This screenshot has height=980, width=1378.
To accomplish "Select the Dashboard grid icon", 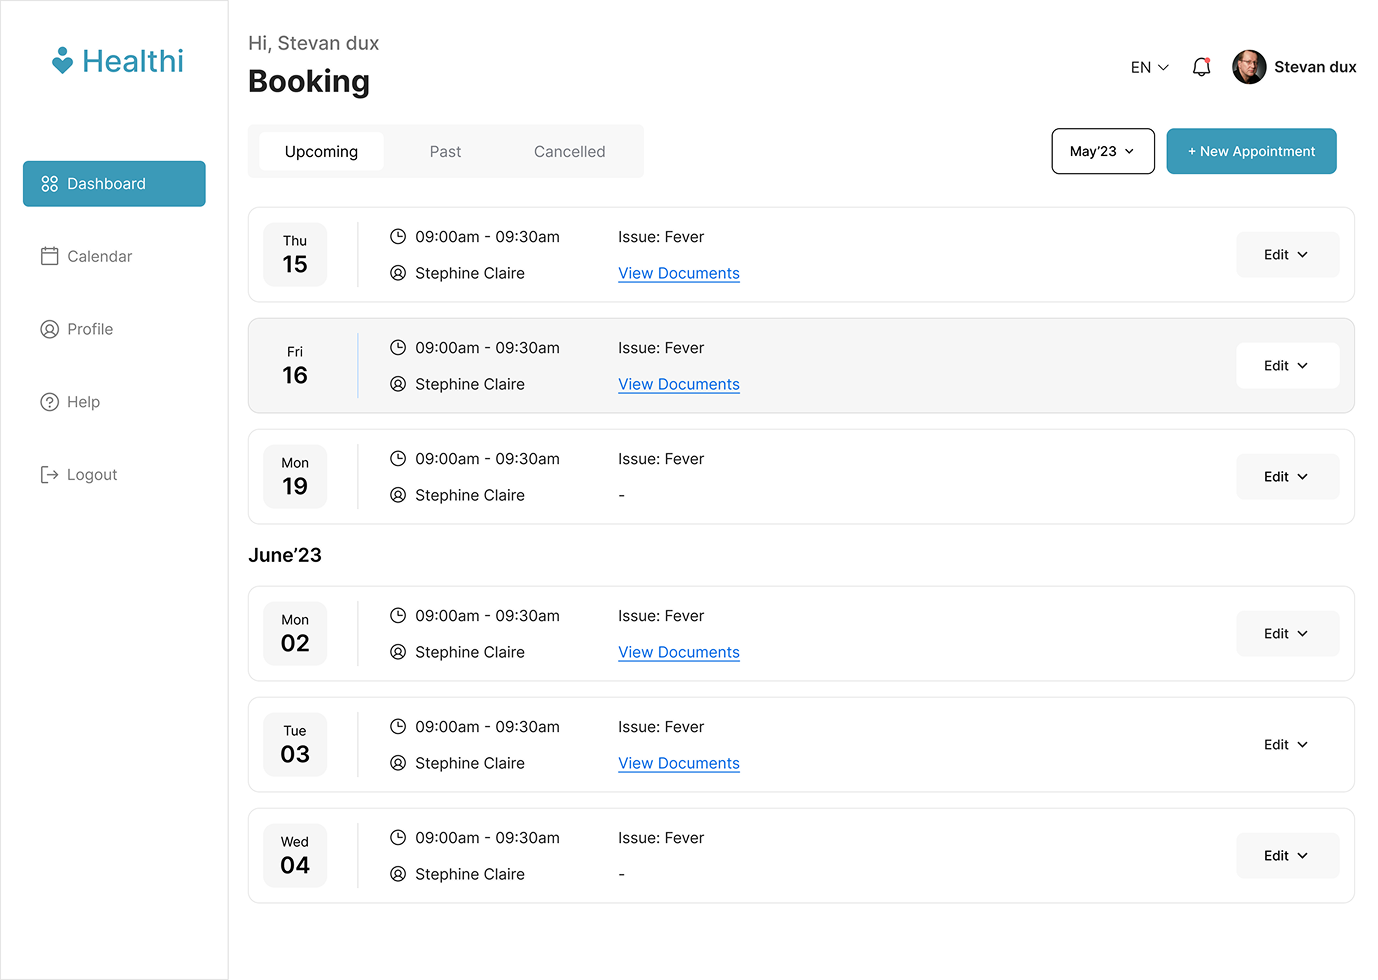I will (x=49, y=184).
